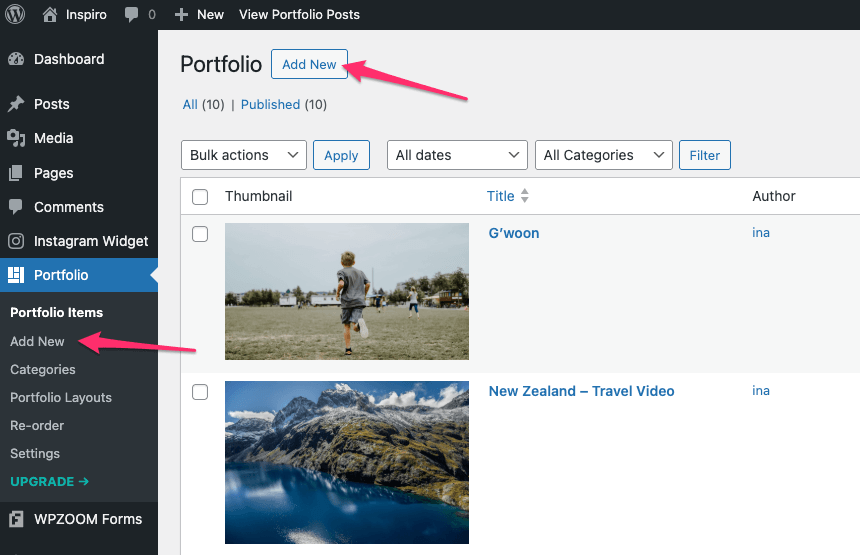Open the Bulk actions dropdown
The width and height of the screenshot is (860, 555).
pos(243,155)
